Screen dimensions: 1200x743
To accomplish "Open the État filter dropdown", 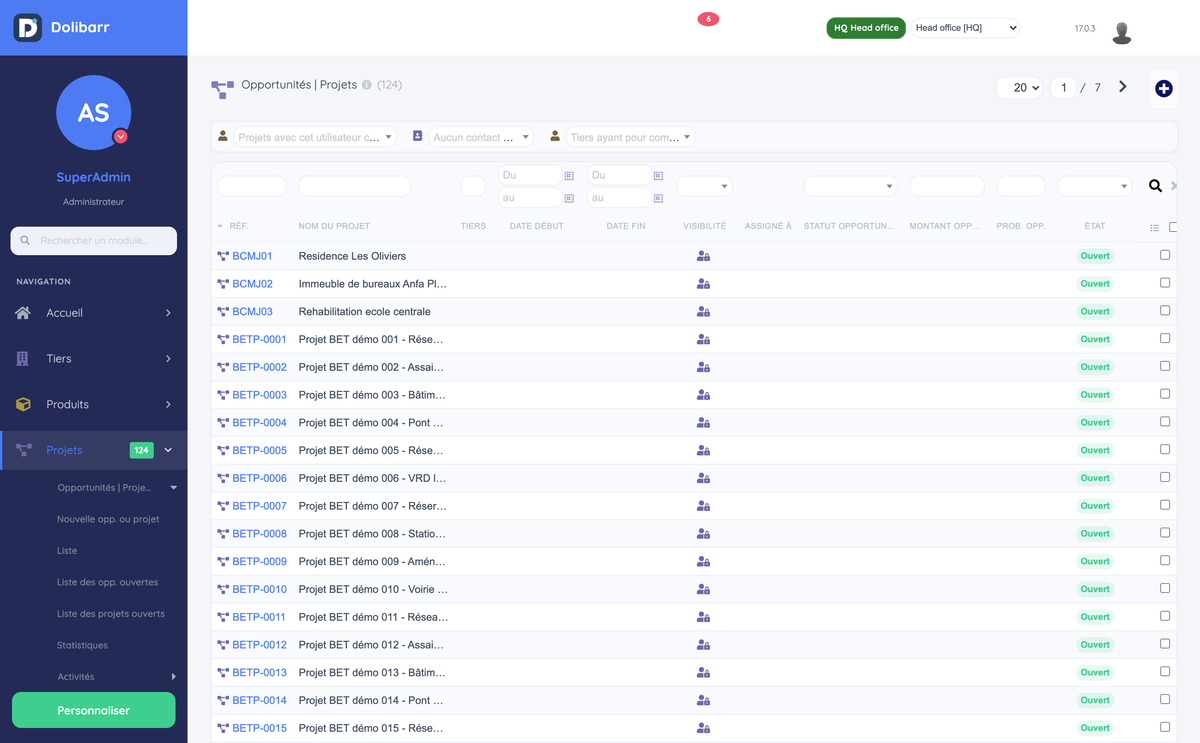I will click(x=1094, y=186).
